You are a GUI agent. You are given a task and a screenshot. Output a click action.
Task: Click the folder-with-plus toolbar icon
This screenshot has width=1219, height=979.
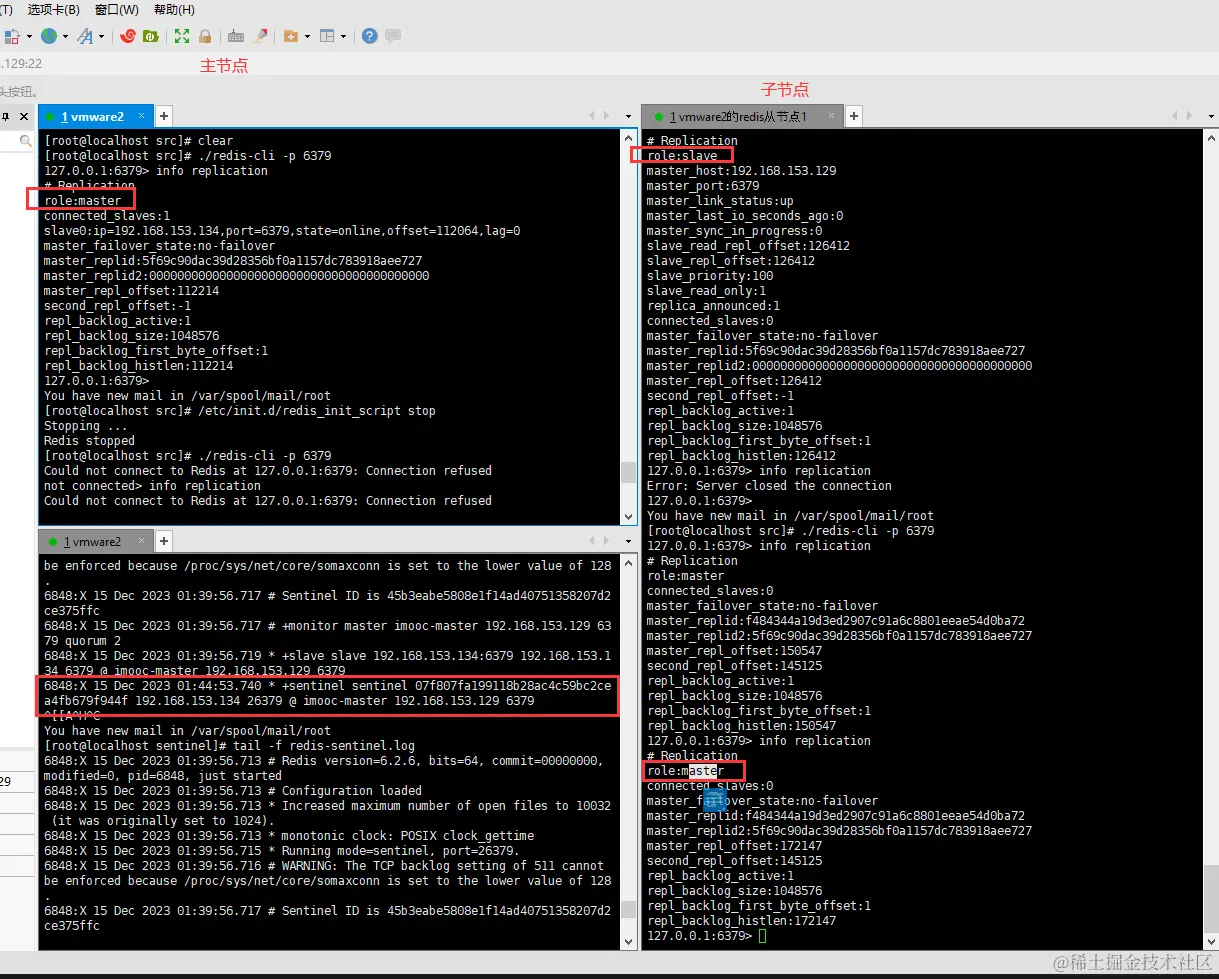pos(291,36)
